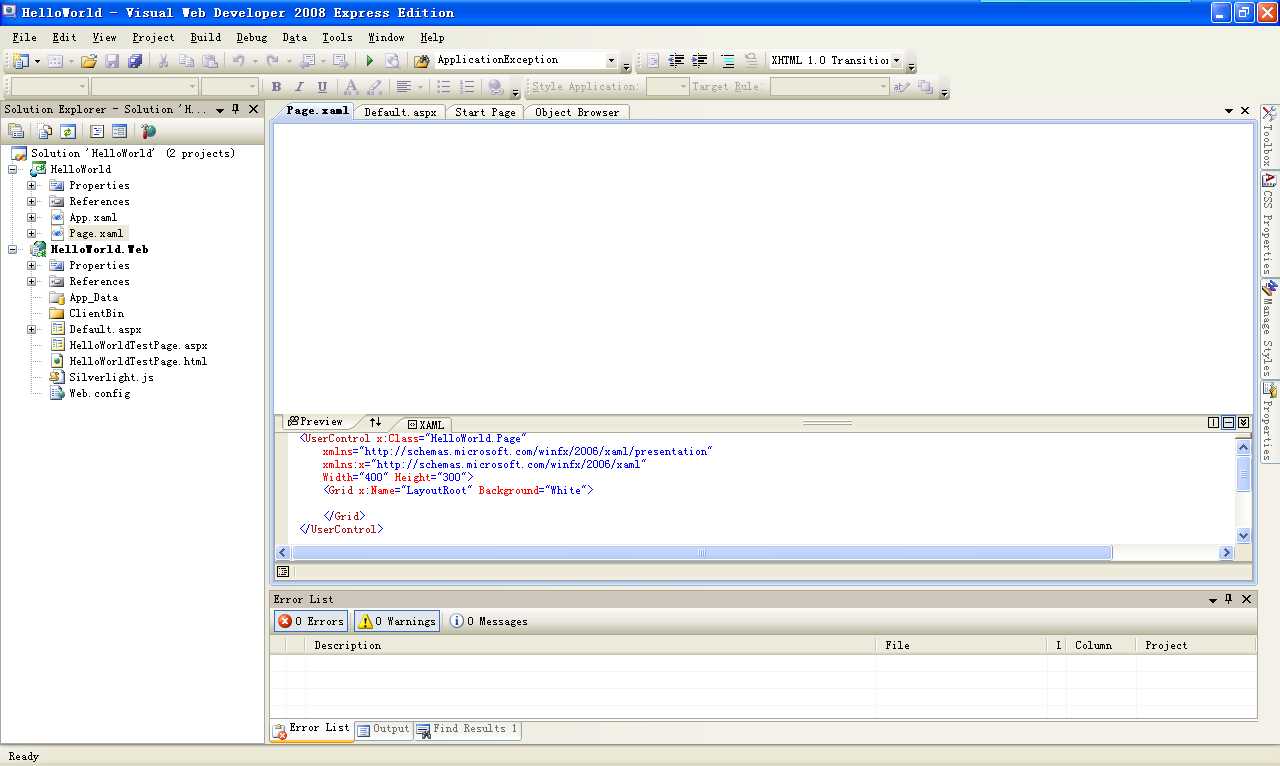Image resolution: width=1280 pixels, height=766 pixels.
Task: Click the Paste clipboard icon
Action: click(x=209, y=61)
